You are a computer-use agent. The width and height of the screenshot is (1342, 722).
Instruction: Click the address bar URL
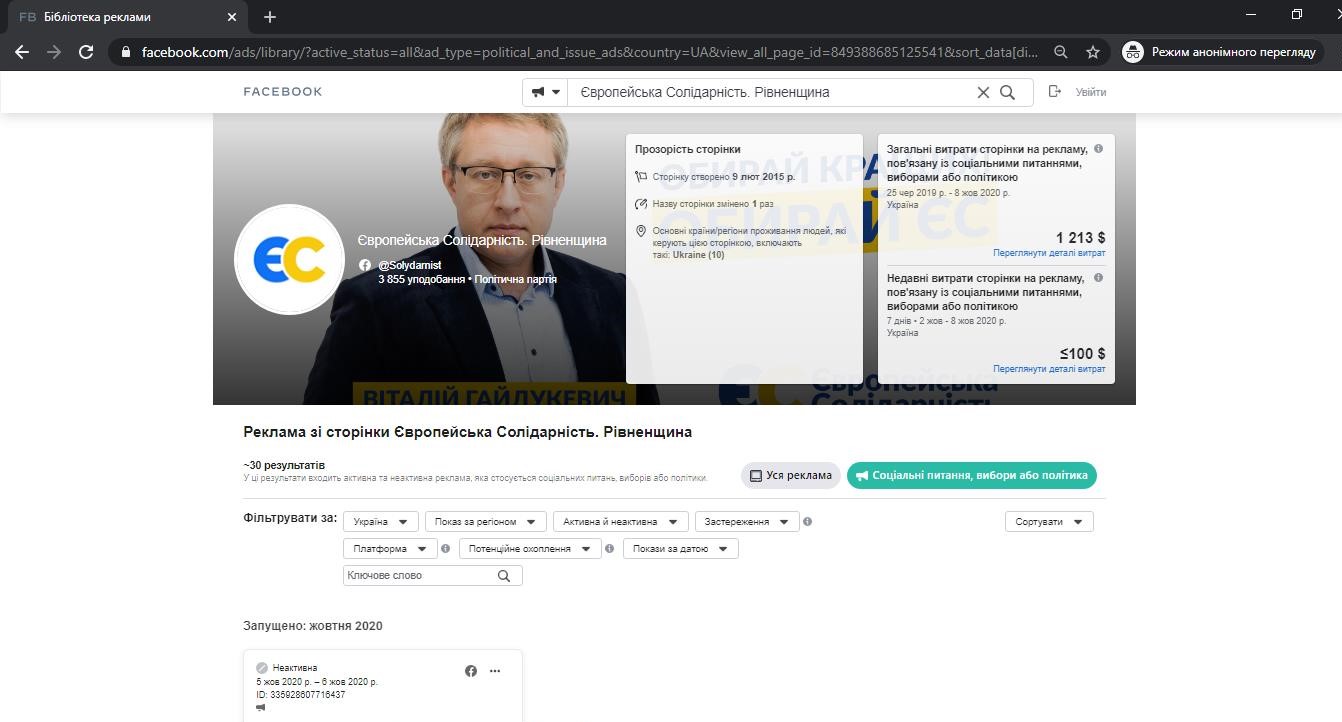[590, 52]
